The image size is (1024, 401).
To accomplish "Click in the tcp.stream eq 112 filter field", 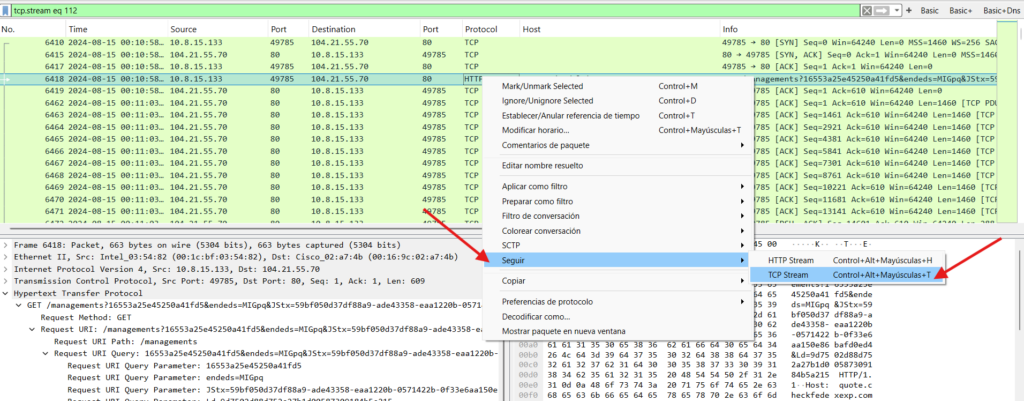I will (400, 10).
